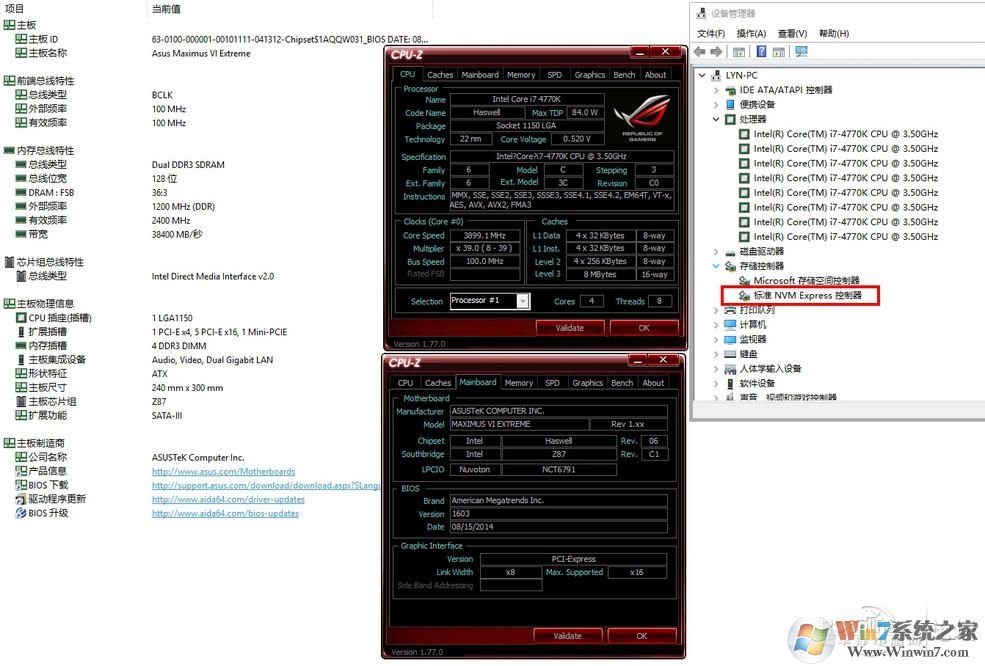985x666 pixels.
Task: Click the Help question-mark icon in Device Manager toolbar
Action: point(761,52)
